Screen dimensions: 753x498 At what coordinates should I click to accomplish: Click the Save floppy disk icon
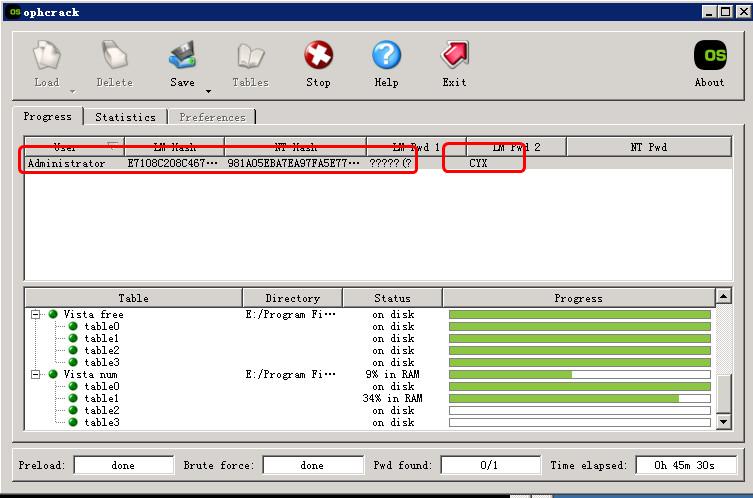pyautogui.click(x=182, y=55)
